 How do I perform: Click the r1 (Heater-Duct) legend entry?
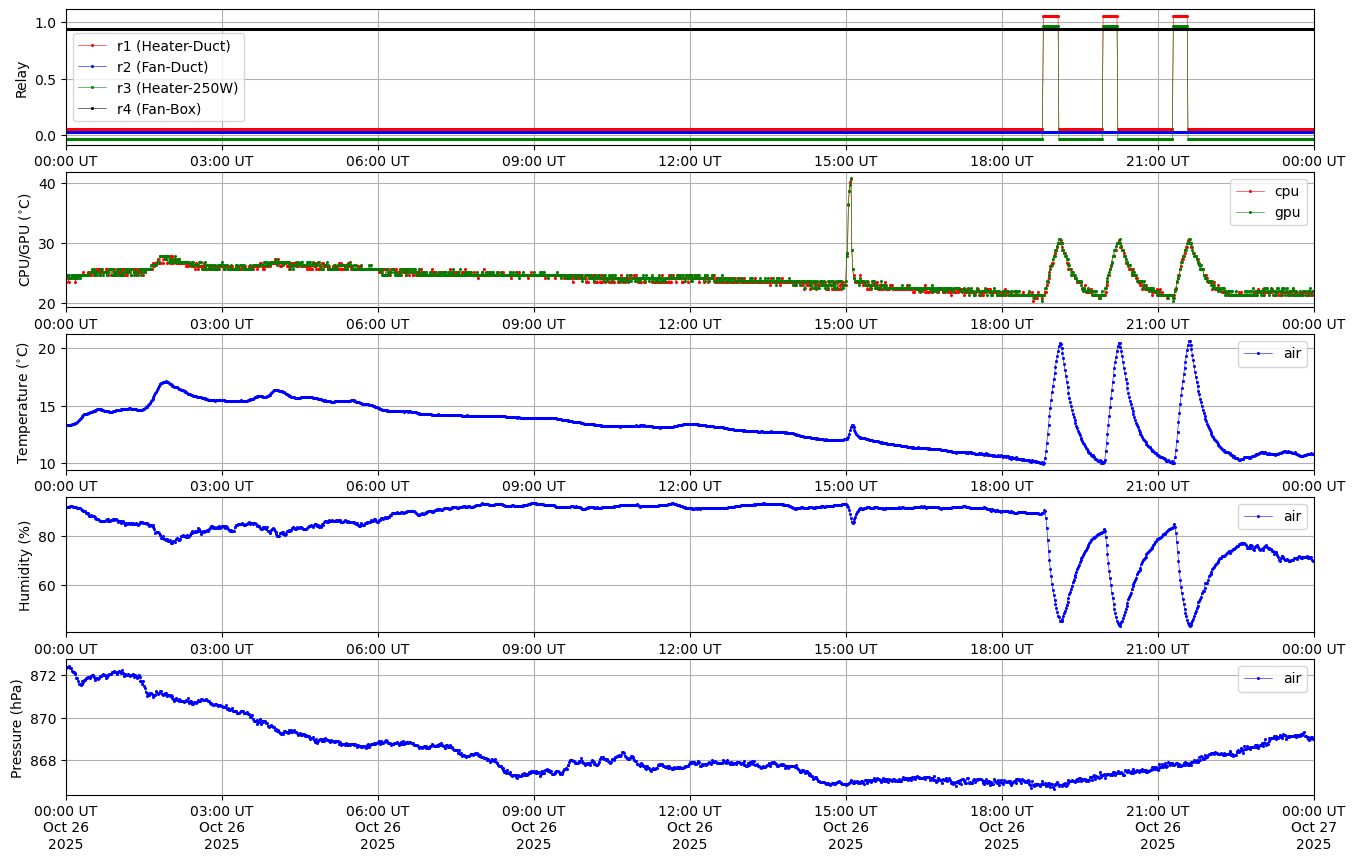pyautogui.click(x=173, y=46)
